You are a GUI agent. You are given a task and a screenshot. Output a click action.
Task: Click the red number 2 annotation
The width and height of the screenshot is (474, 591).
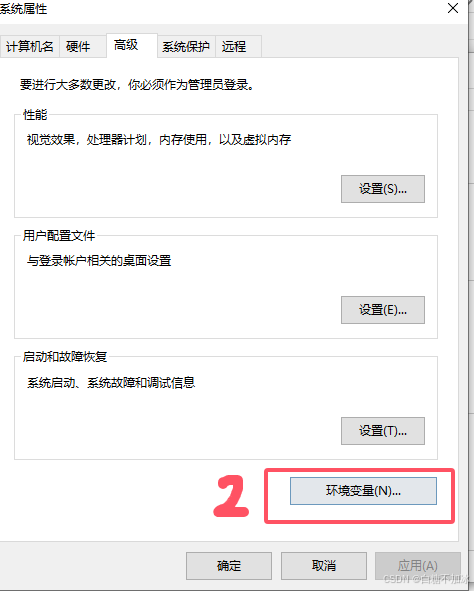point(231,496)
